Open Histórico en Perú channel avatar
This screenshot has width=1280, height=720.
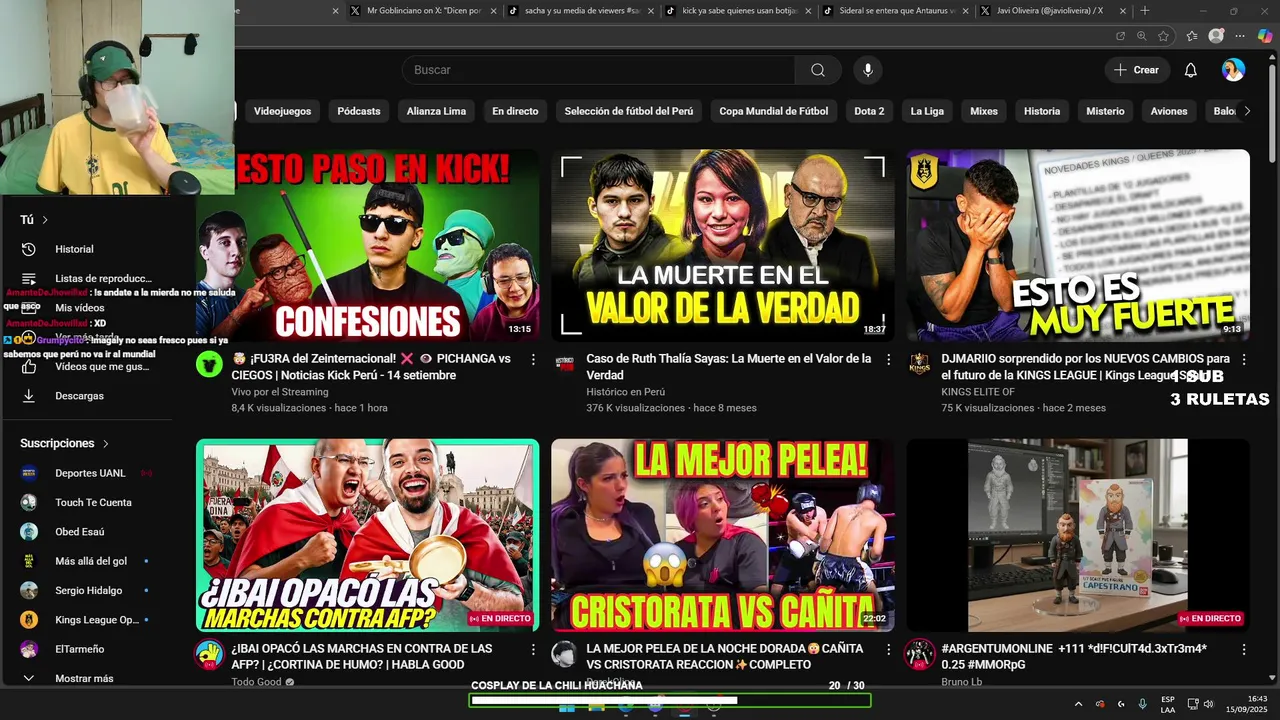[x=564, y=363]
